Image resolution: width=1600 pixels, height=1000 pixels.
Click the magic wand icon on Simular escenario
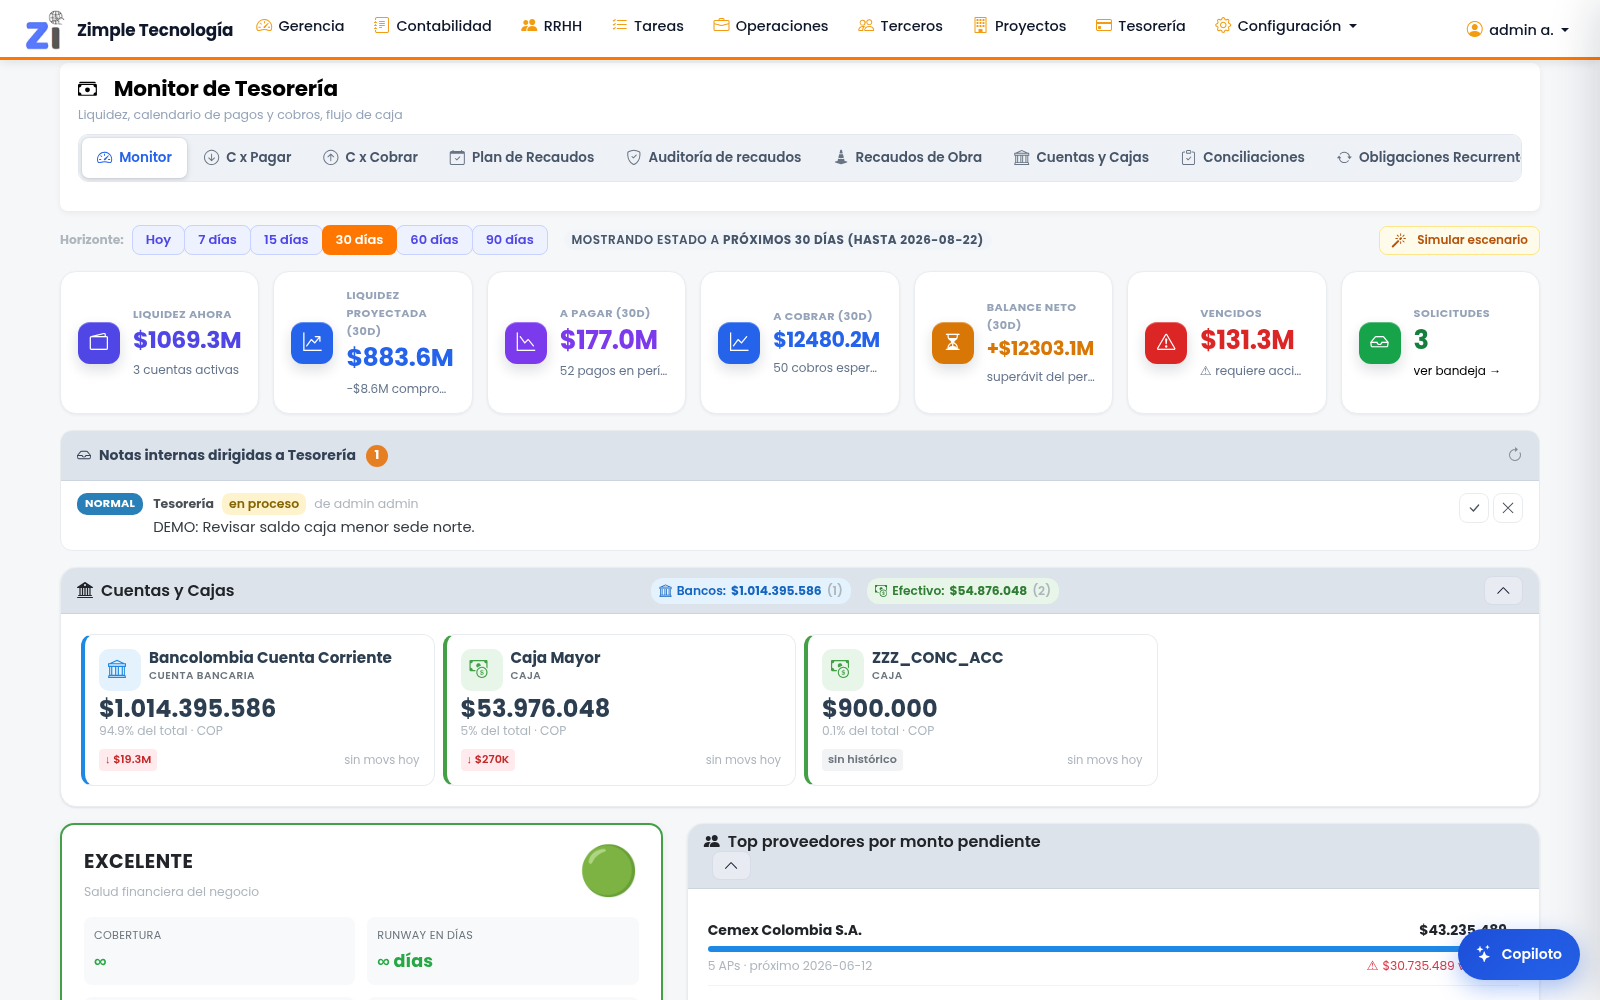click(x=1399, y=240)
